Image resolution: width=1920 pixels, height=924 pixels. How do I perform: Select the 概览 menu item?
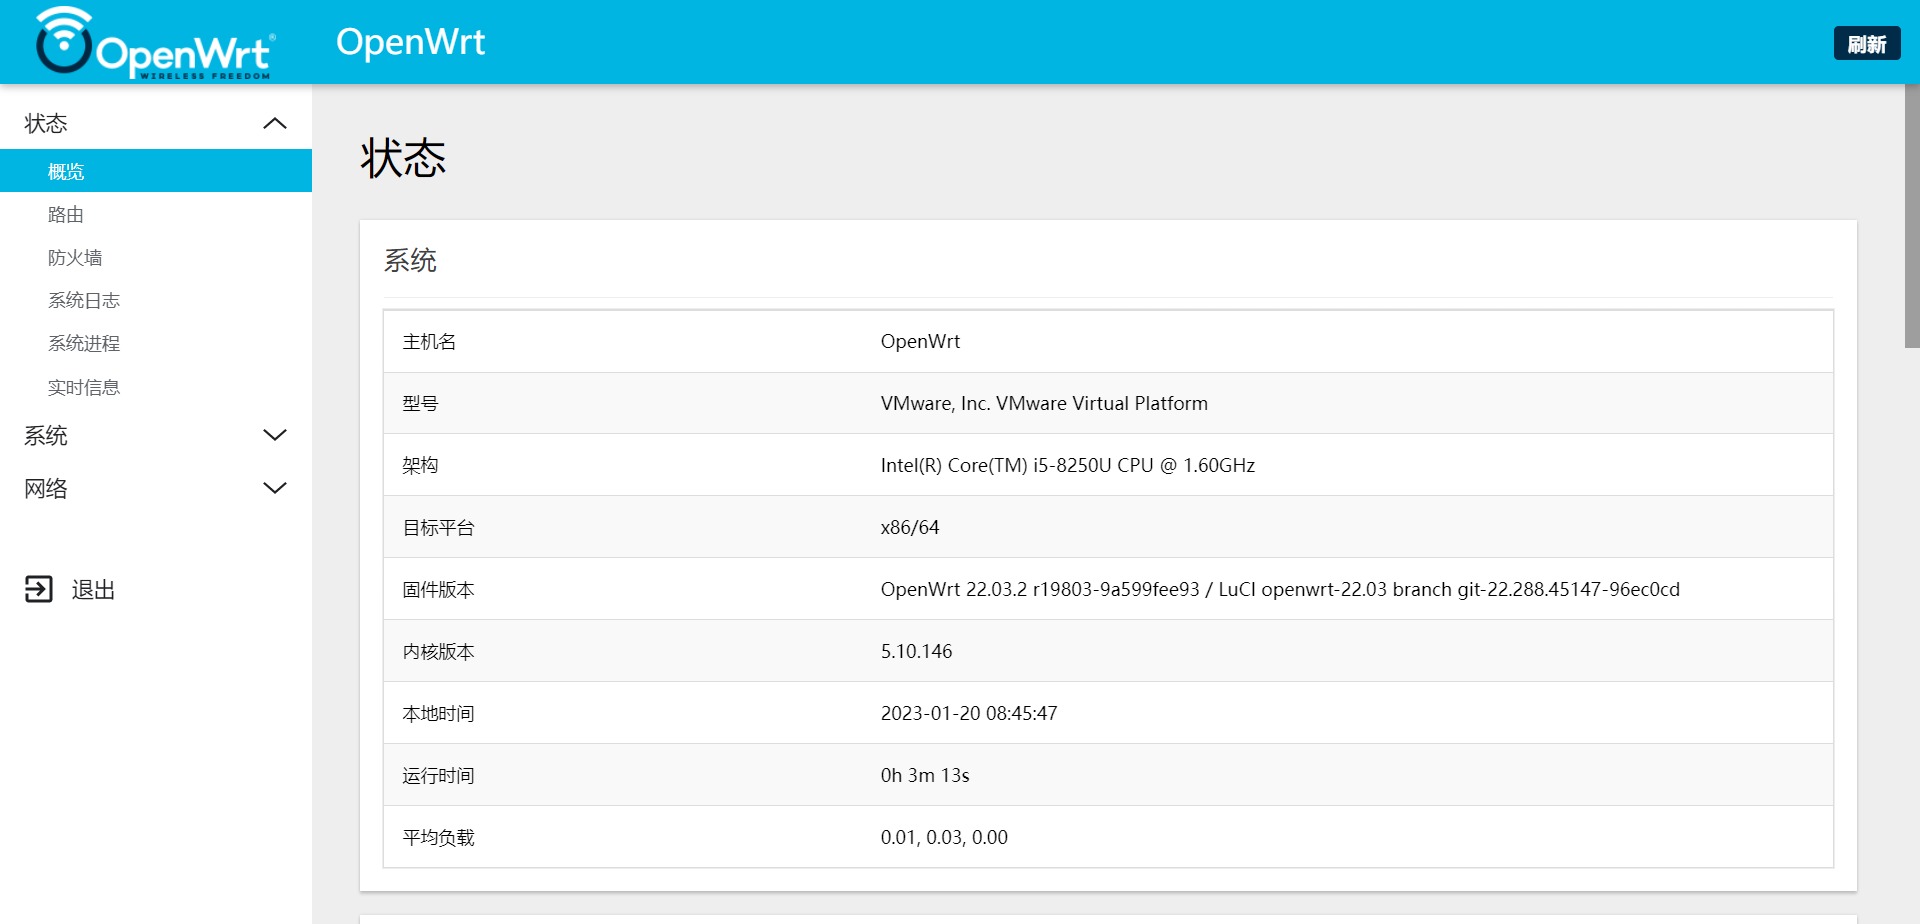click(x=156, y=171)
